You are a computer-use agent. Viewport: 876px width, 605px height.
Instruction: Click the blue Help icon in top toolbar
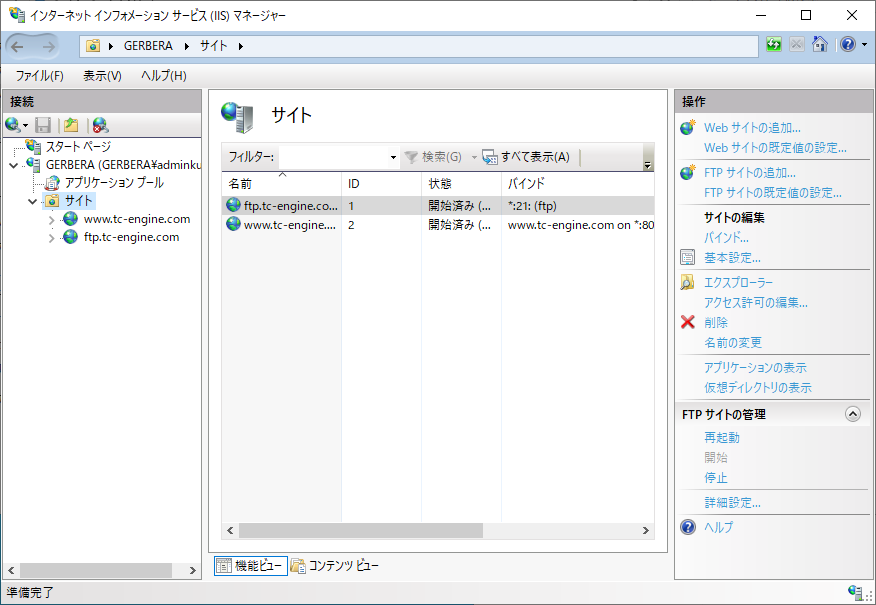point(848,45)
